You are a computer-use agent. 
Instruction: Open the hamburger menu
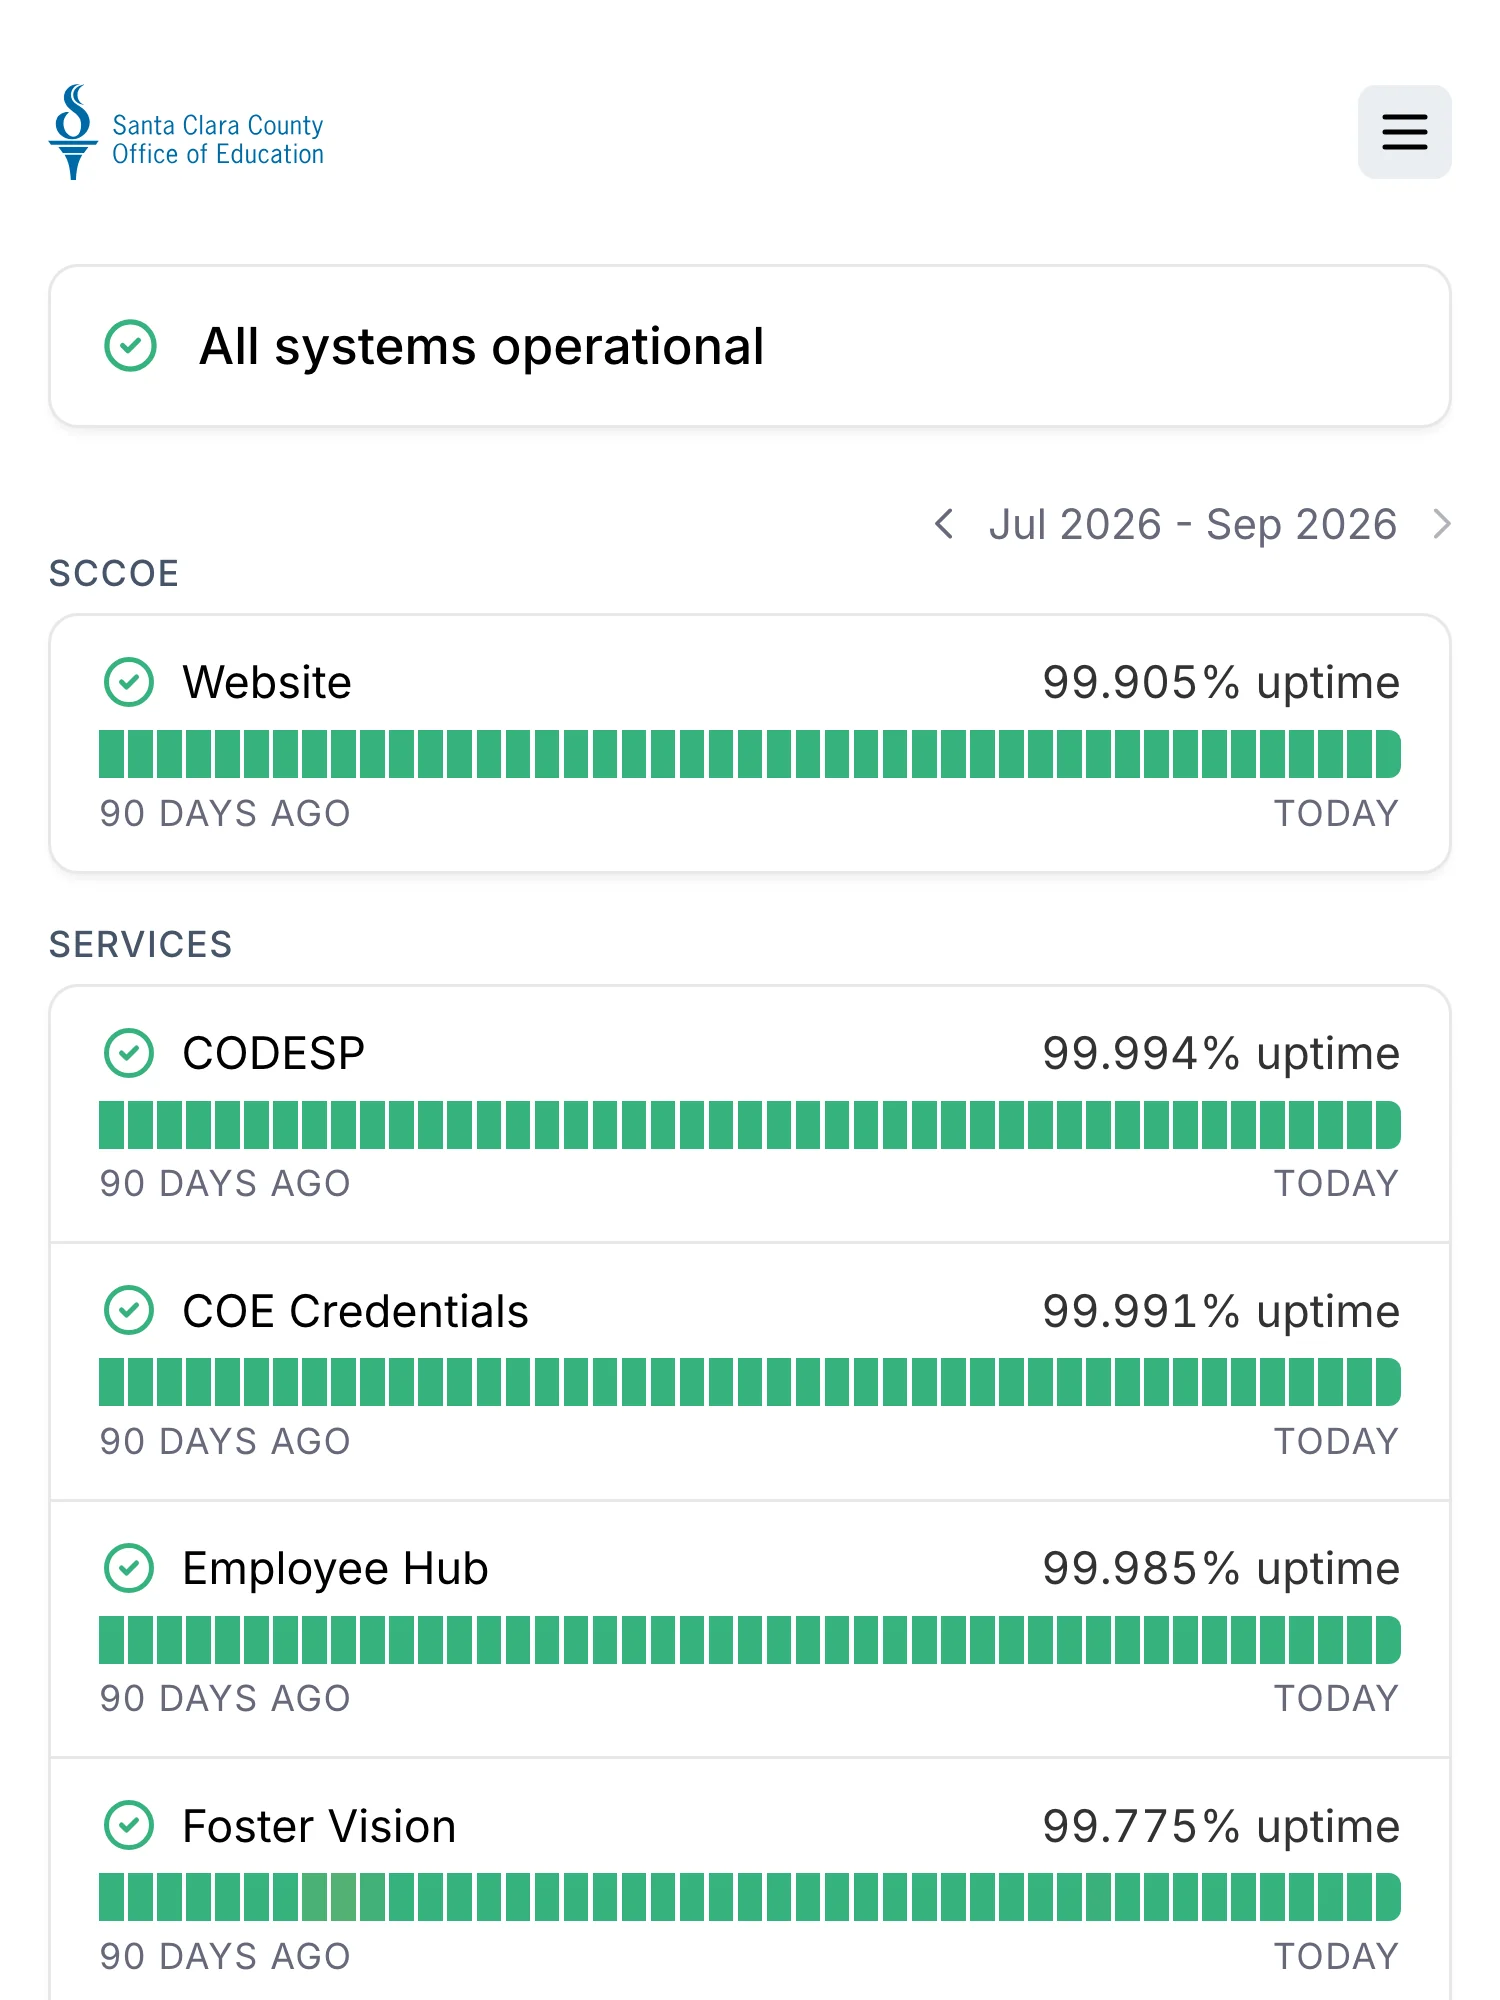[x=1404, y=132]
